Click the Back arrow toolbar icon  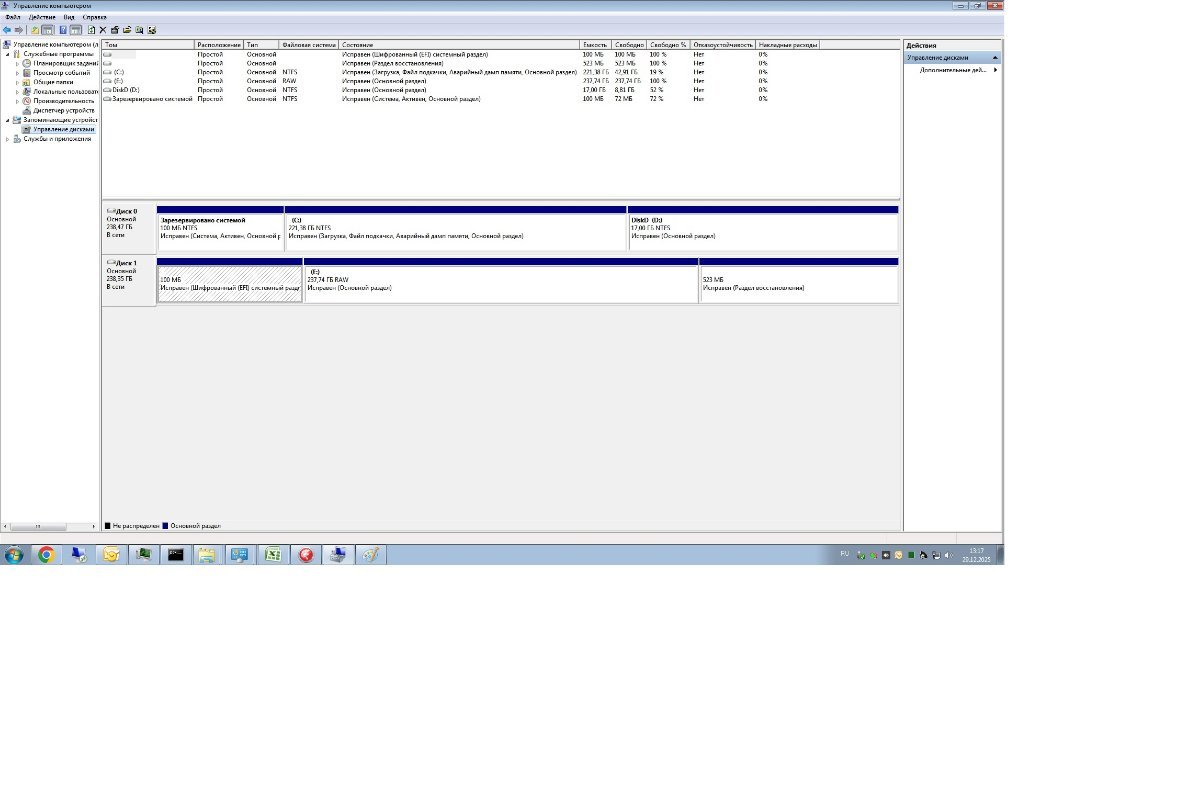tap(7, 30)
